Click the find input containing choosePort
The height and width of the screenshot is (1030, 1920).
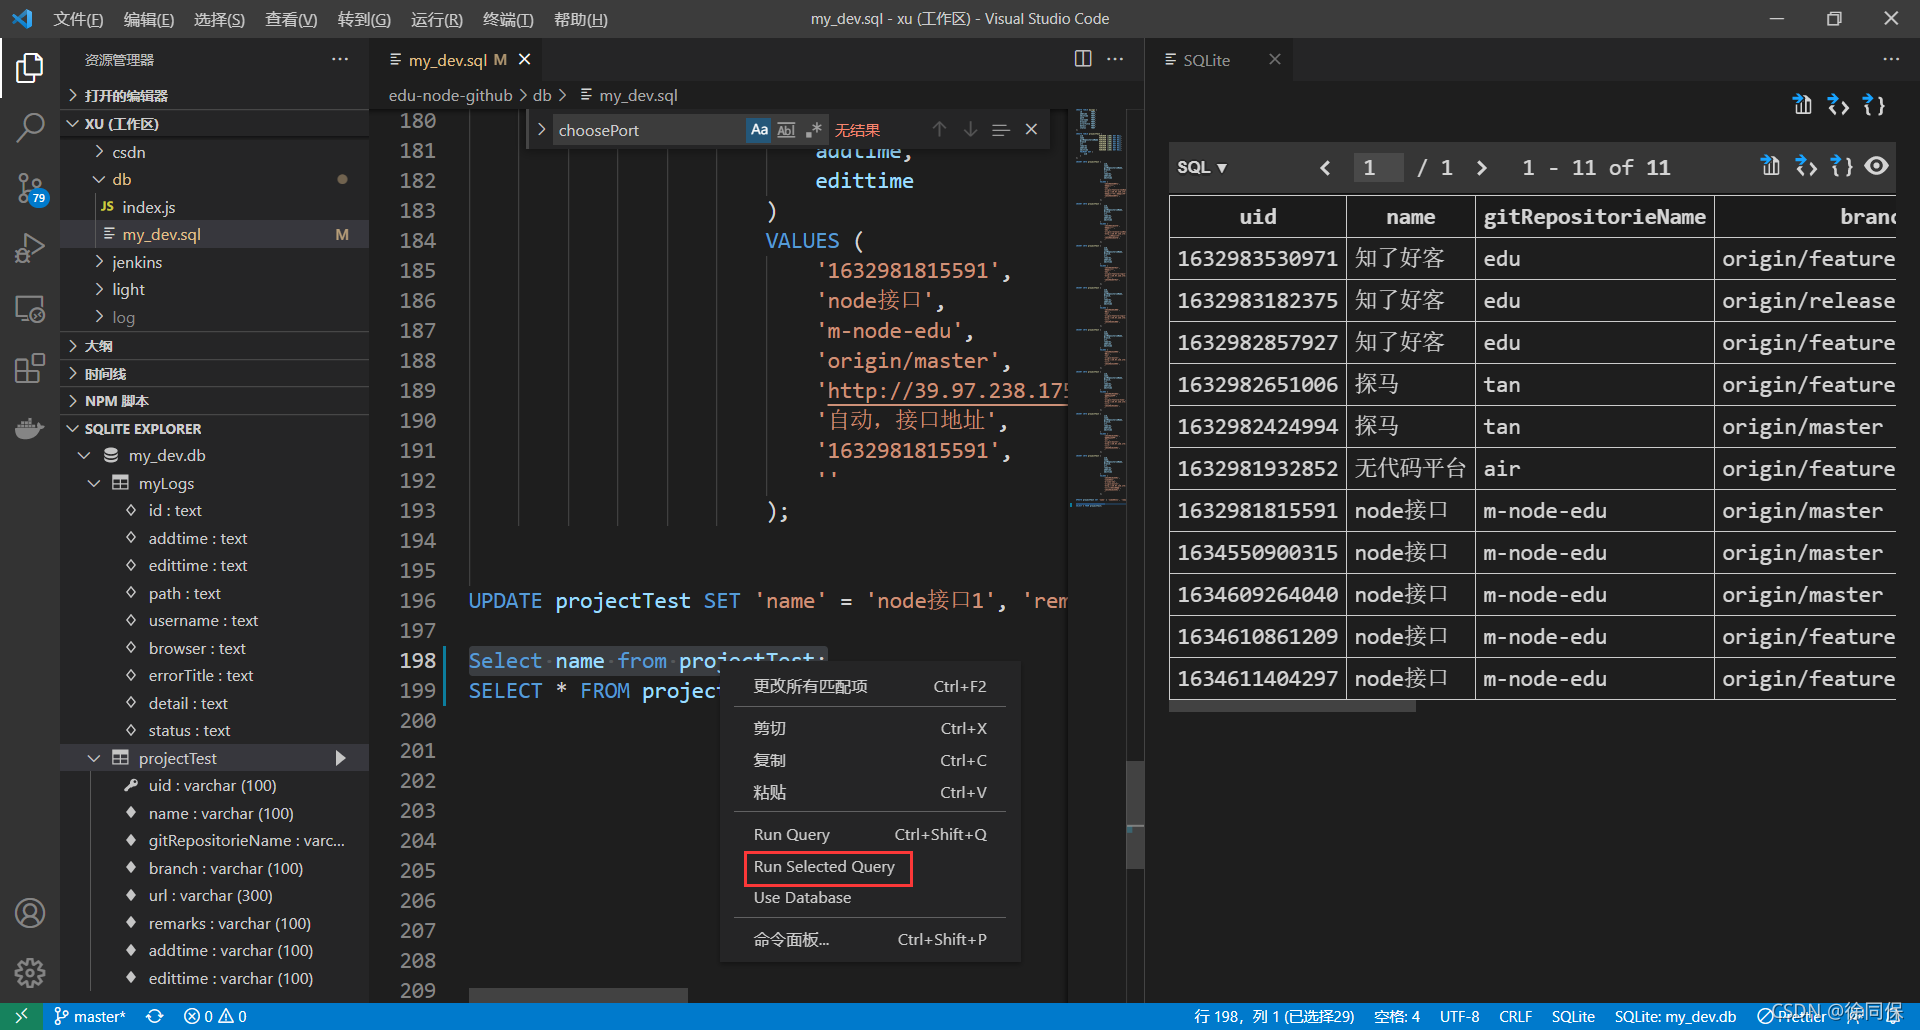tap(648, 130)
